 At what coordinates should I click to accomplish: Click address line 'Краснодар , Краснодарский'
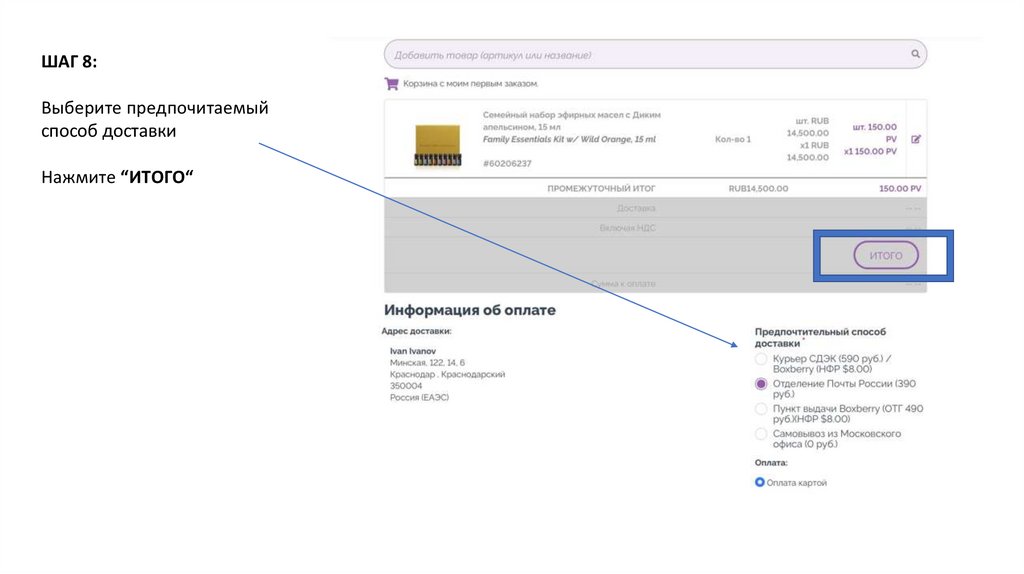pyautogui.click(x=447, y=374)
